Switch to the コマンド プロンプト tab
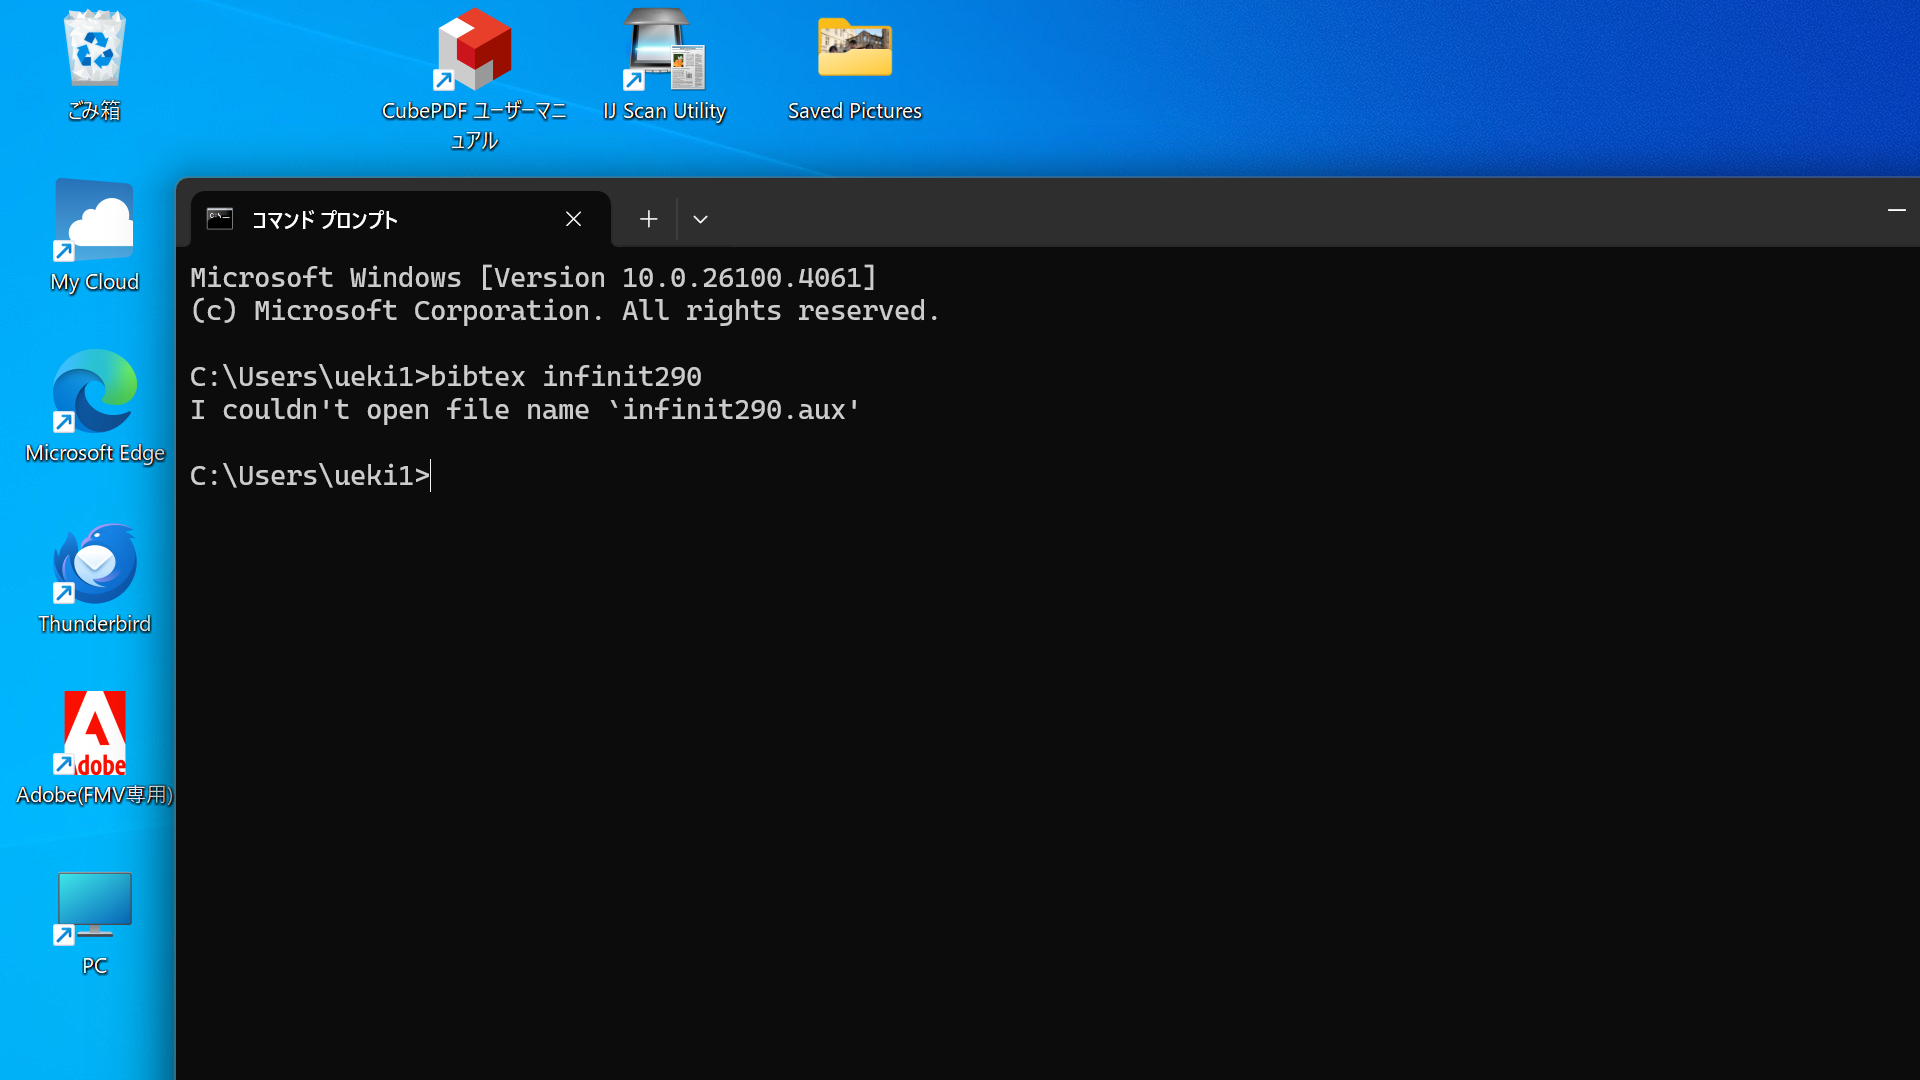The height and width of the screenshot is (1080, 1920). pyautogui.click(x=400, y=219)
